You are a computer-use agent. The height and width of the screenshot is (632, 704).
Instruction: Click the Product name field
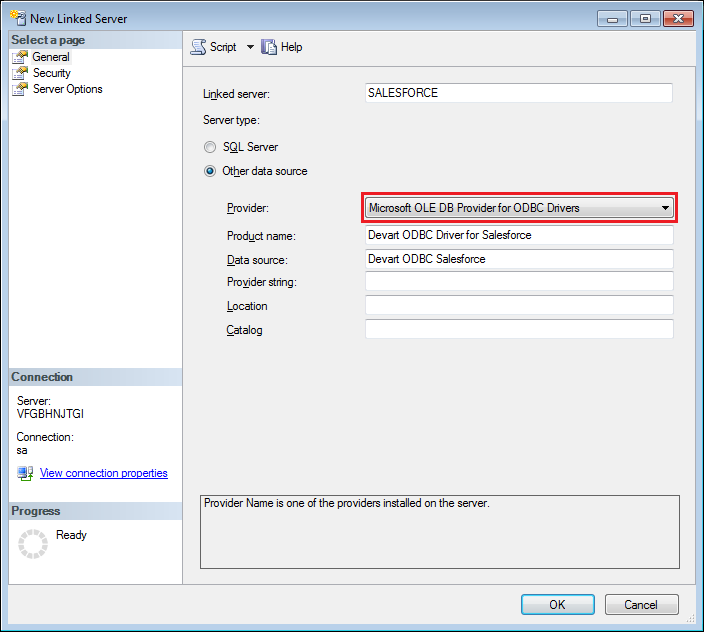tap(519, 235)
